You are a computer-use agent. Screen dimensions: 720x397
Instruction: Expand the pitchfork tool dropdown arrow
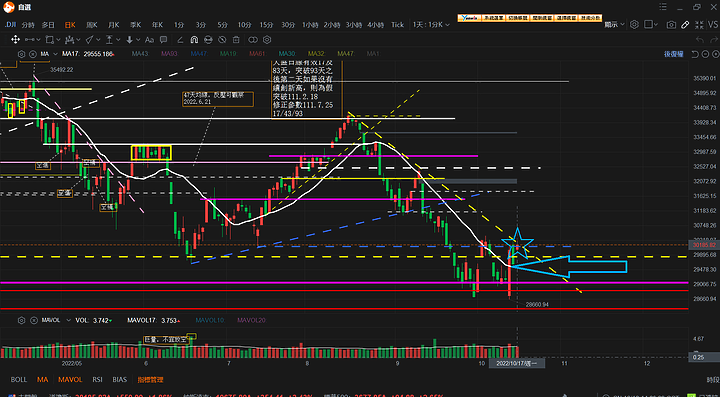(x=79, y=39)
